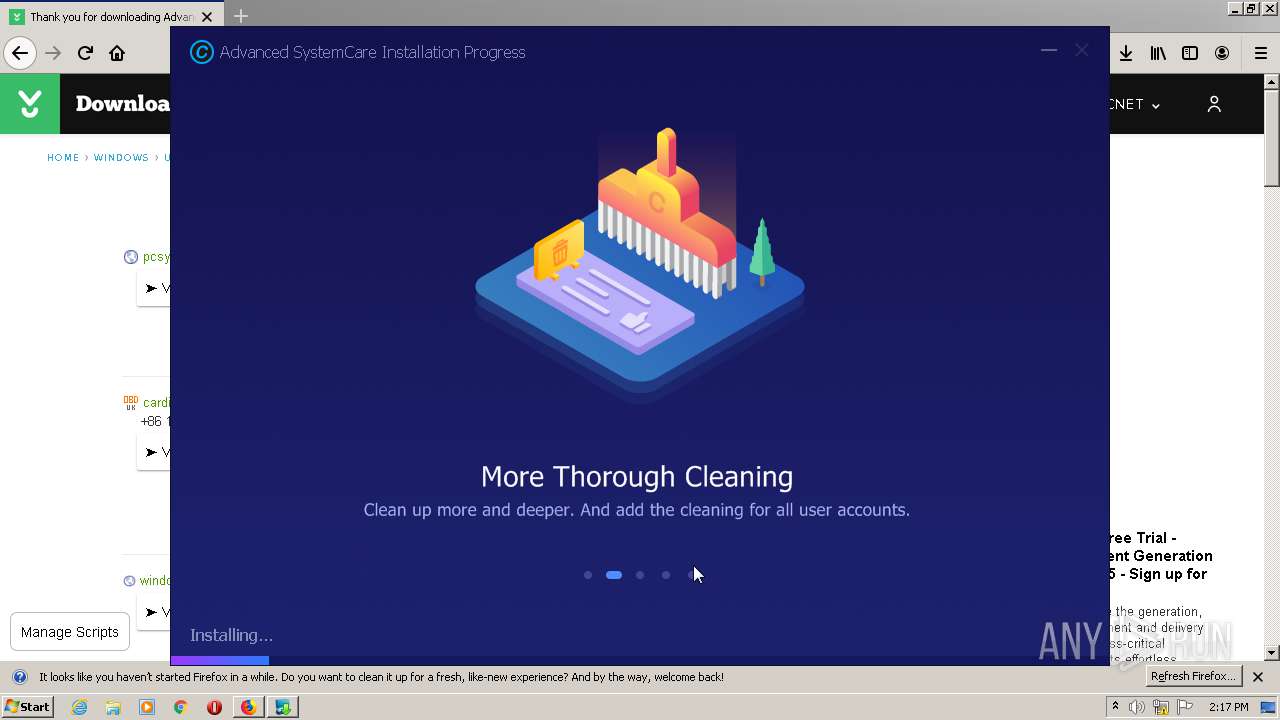Screen dimensions: 1280x720
Task: Close the 'Thank you for downloading' tab
Action: 209,17
